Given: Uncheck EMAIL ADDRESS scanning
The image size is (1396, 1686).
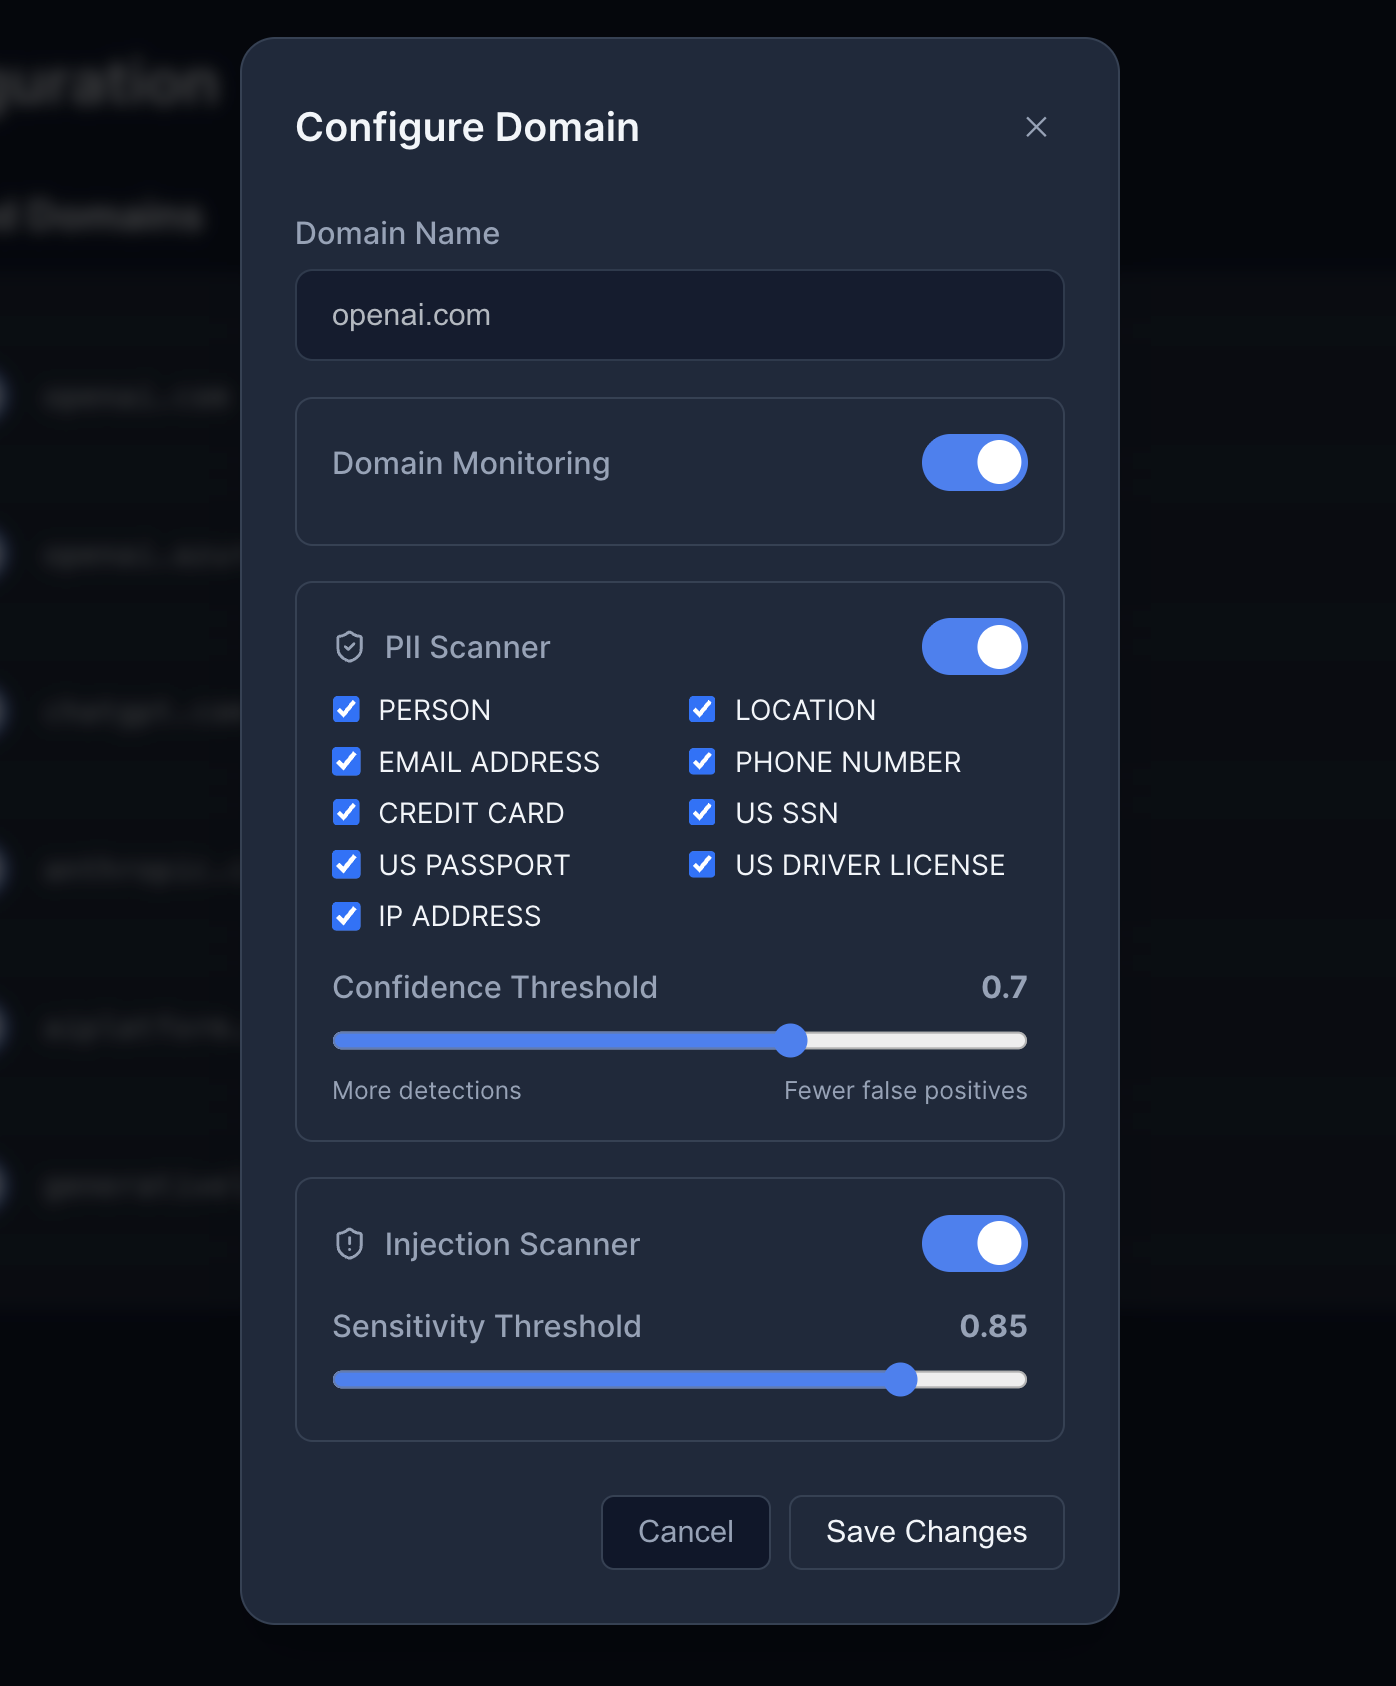Looking at the screenshot, I should coord(346,761).
